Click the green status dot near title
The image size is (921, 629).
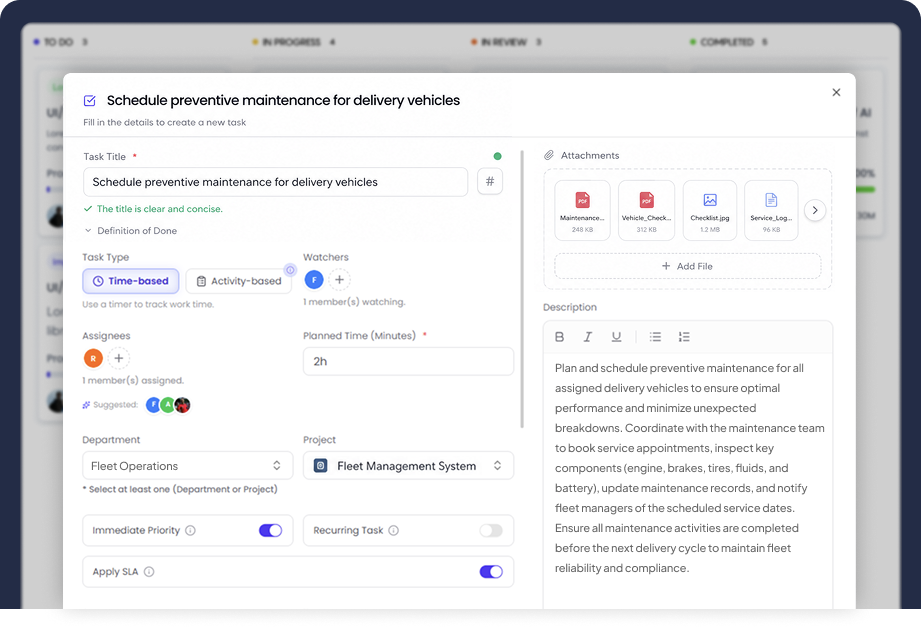498,156
